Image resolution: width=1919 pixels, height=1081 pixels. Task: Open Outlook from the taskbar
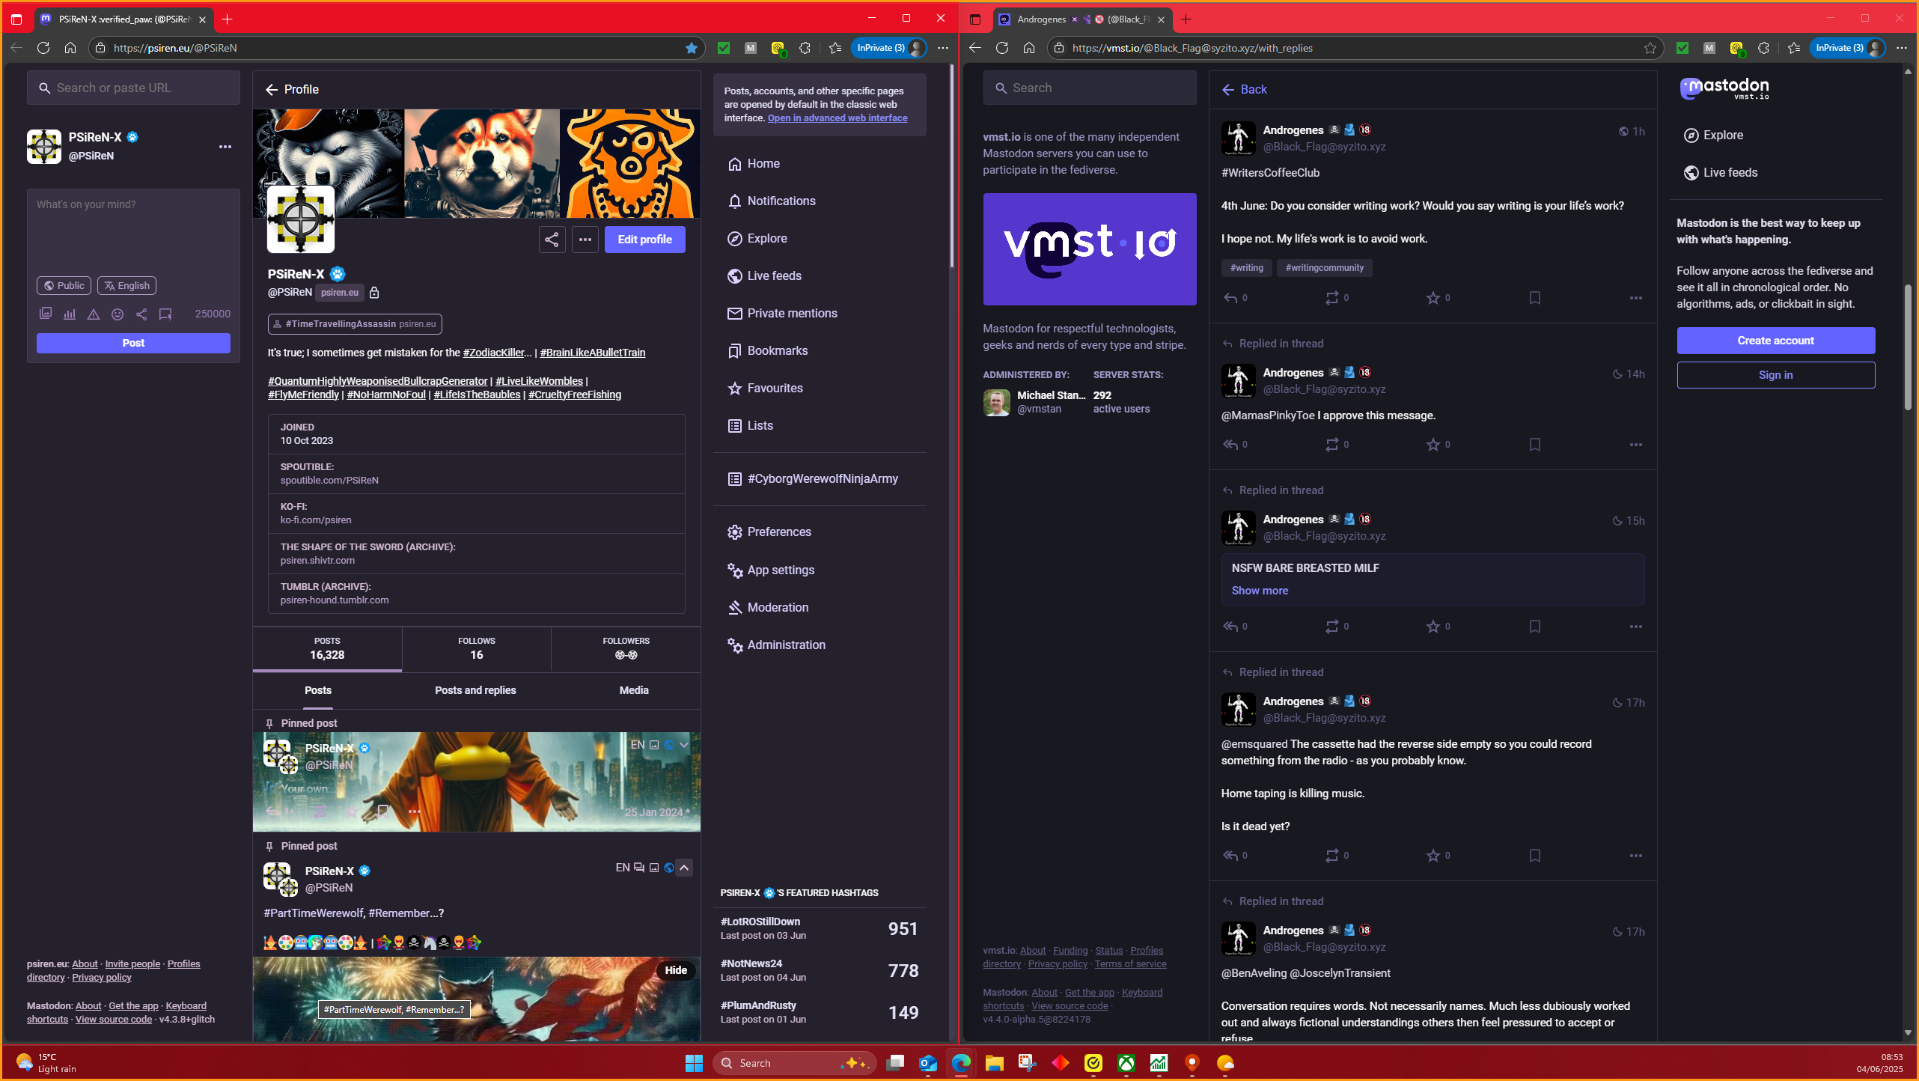pyautogui.click(x=928, y=1063)
